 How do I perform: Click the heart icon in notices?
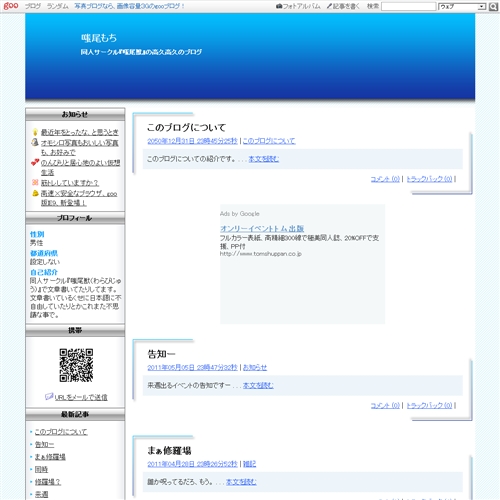click(x=35, y=162)
